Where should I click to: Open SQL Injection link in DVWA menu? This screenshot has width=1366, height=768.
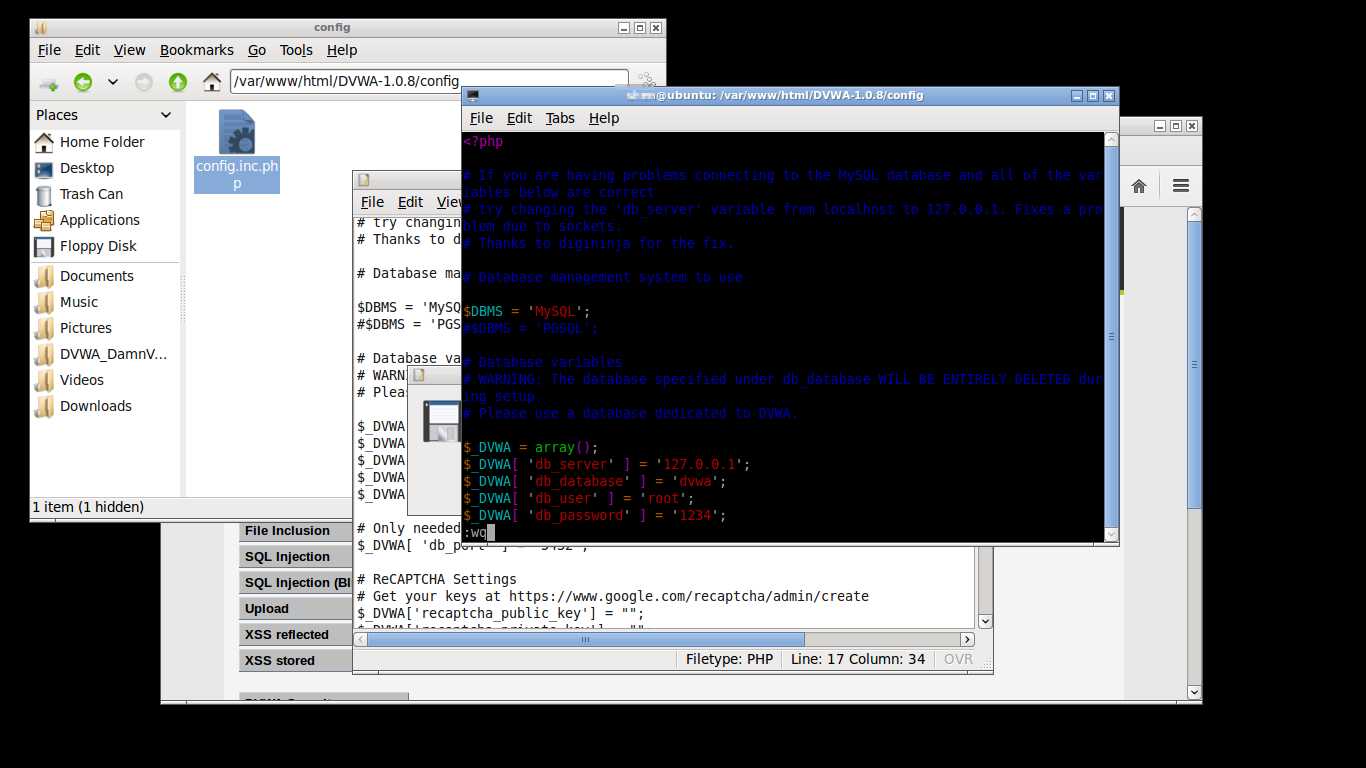click(296, 557)
